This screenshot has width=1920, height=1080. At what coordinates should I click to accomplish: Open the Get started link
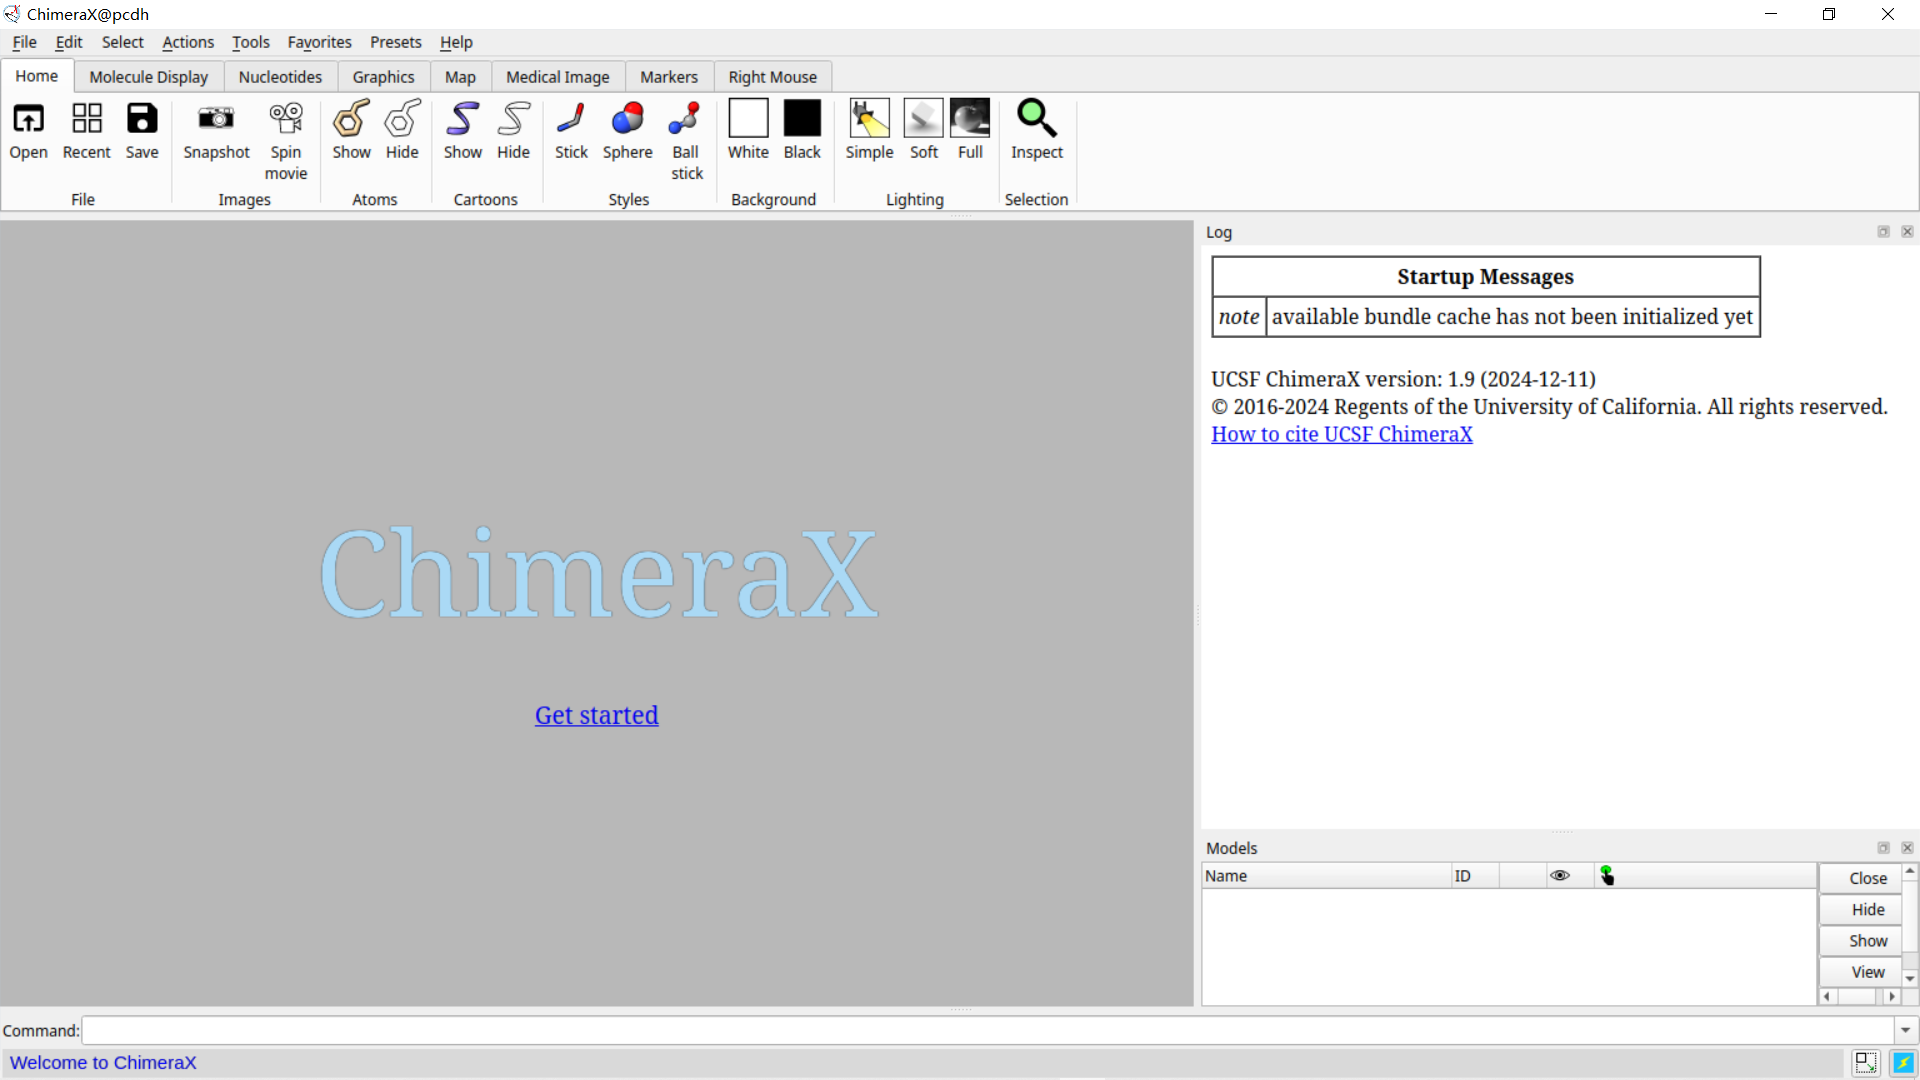pyautogui.click(x=596, y=715)
